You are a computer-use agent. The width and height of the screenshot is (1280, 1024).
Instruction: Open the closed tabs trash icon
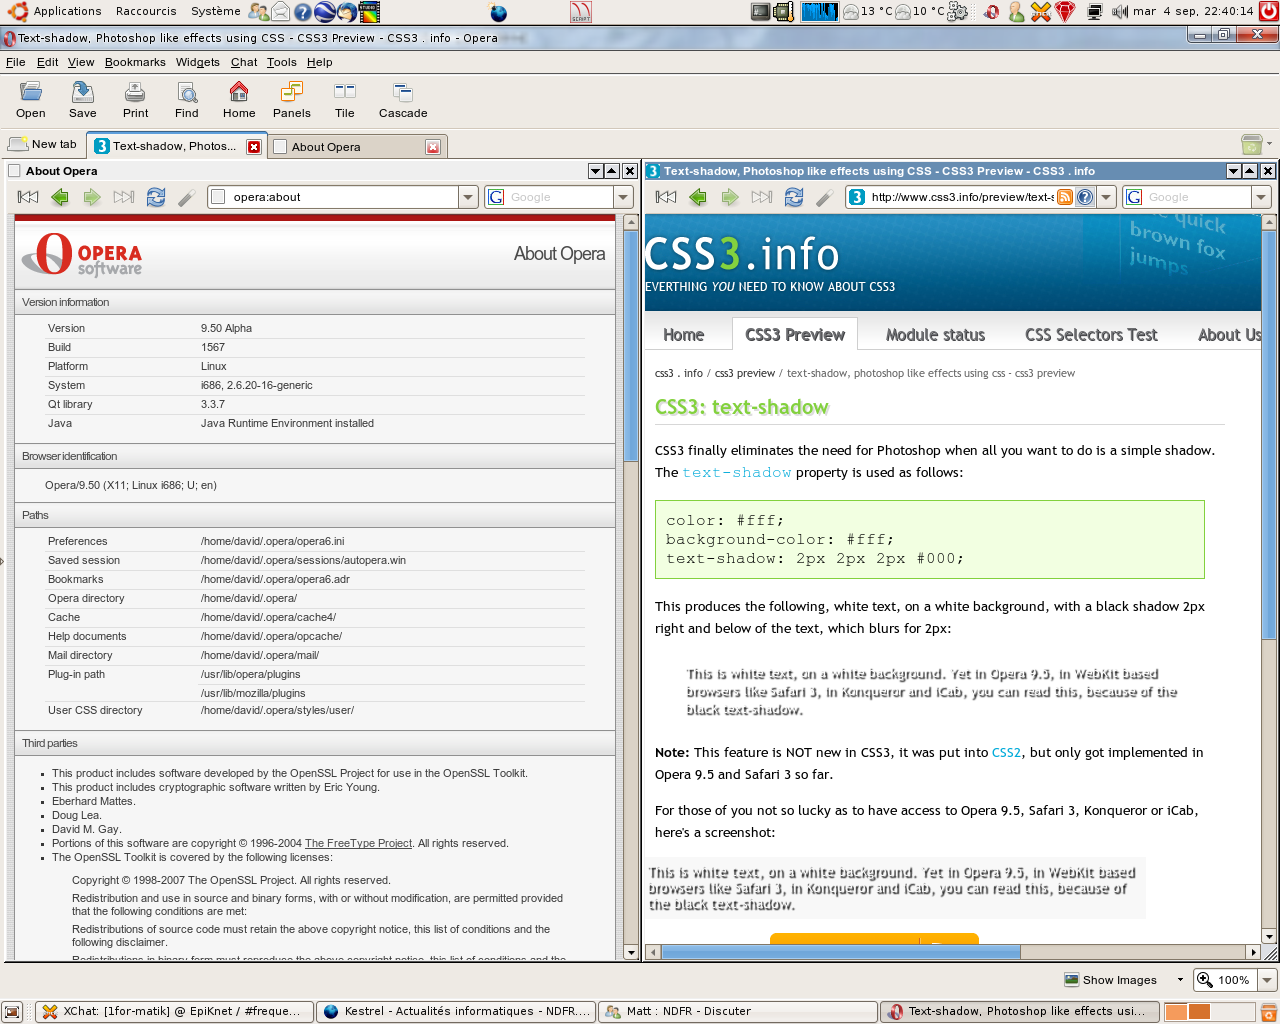click(x=1250, y=144)
